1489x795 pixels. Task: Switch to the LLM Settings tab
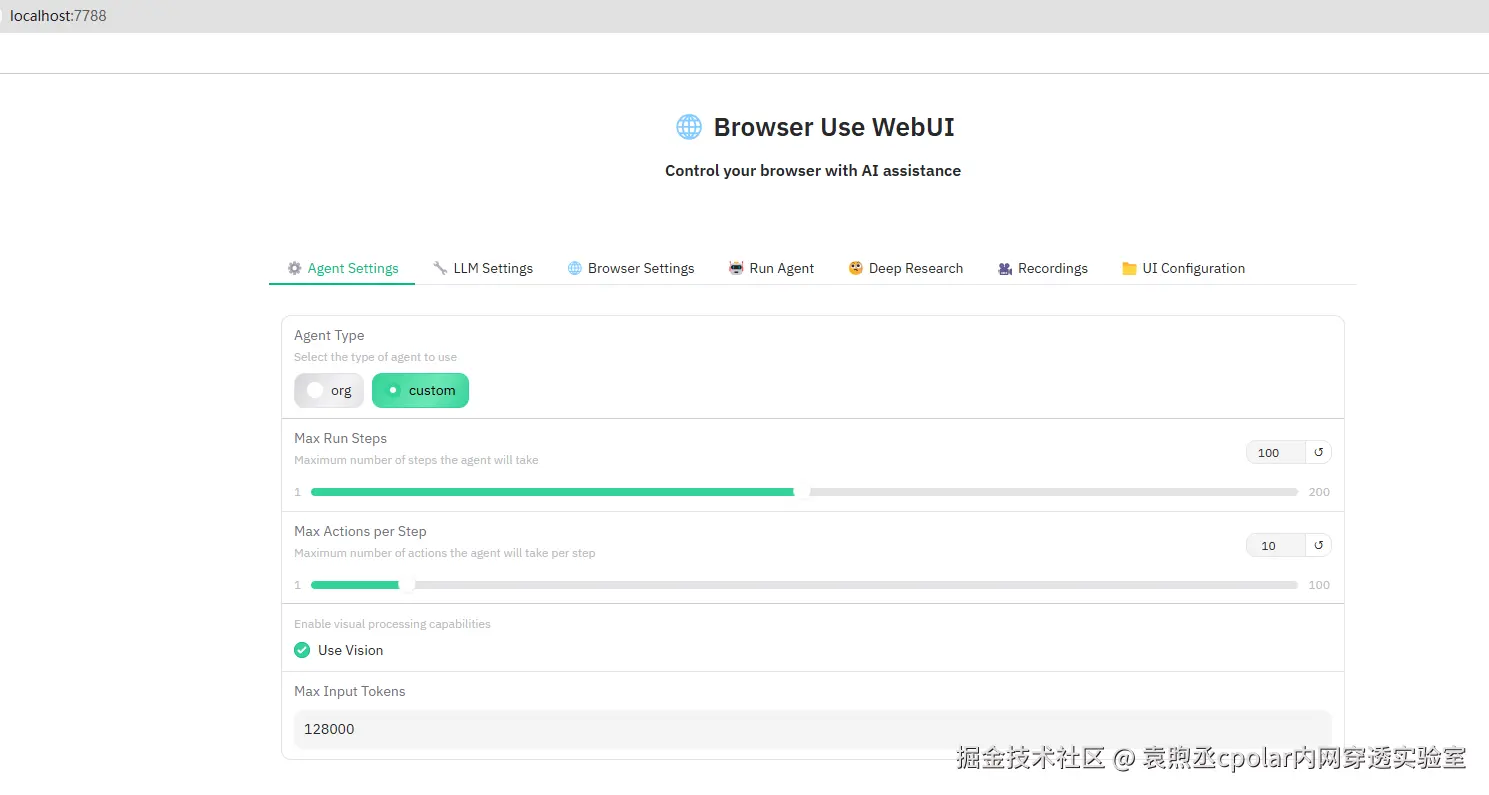tap(483, 268)
